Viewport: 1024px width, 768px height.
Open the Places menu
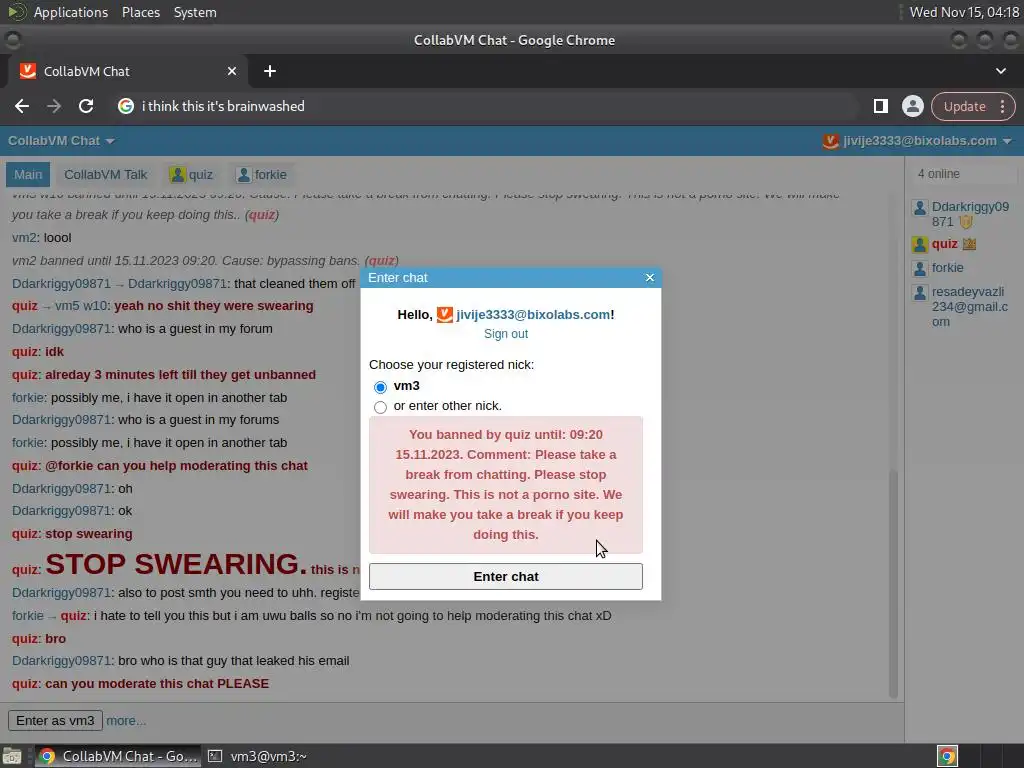click(x=141, y=12)
